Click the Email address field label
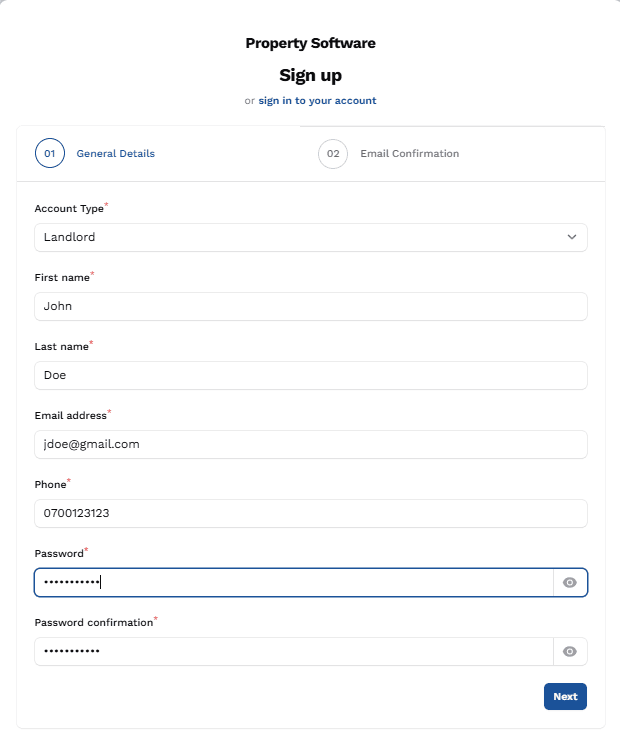 point(70,415)
